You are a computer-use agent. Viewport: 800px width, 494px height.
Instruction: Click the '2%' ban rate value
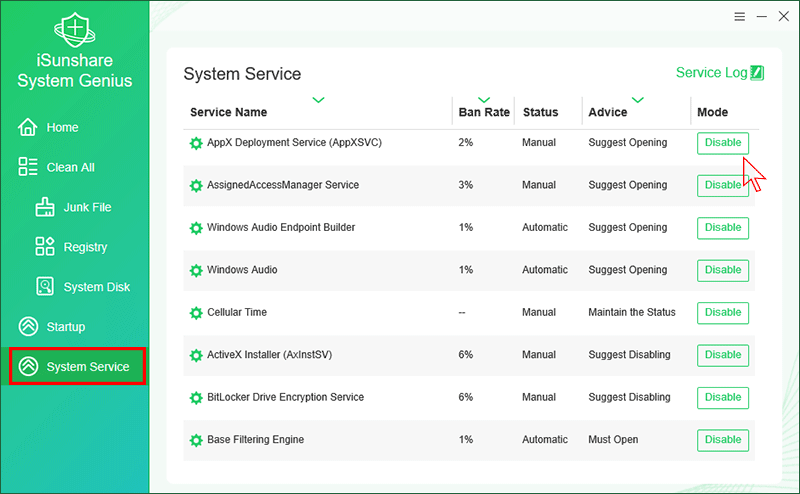pos(465,142)
